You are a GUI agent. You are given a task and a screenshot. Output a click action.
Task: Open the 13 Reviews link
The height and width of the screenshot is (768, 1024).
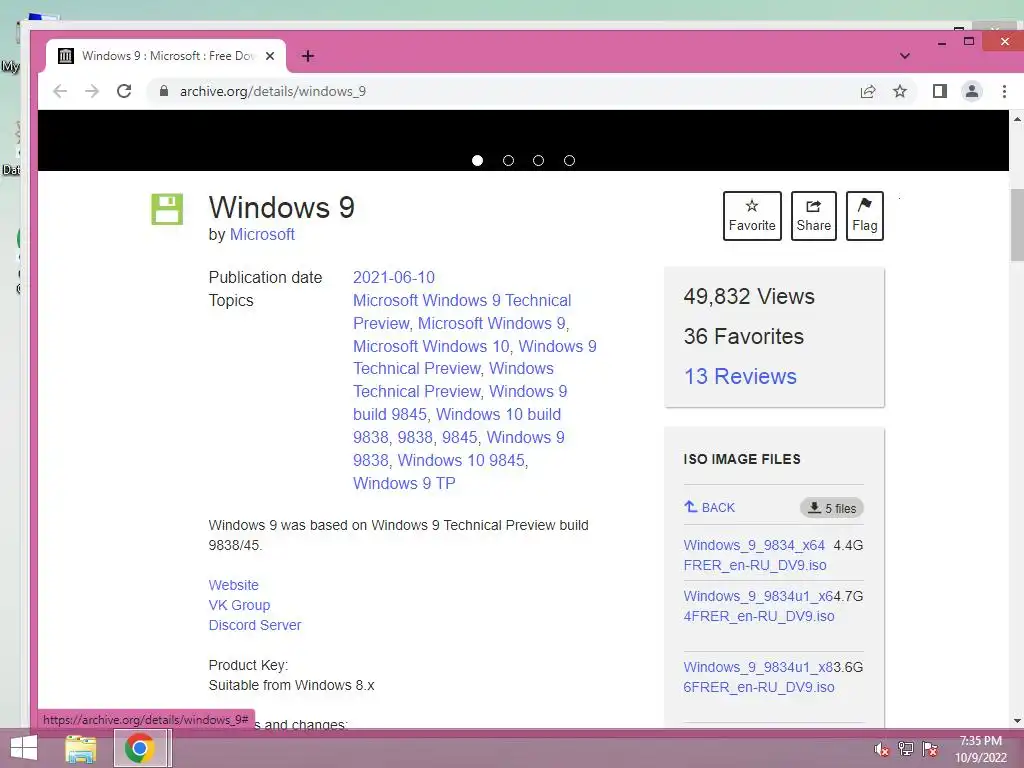pos(740,376)
